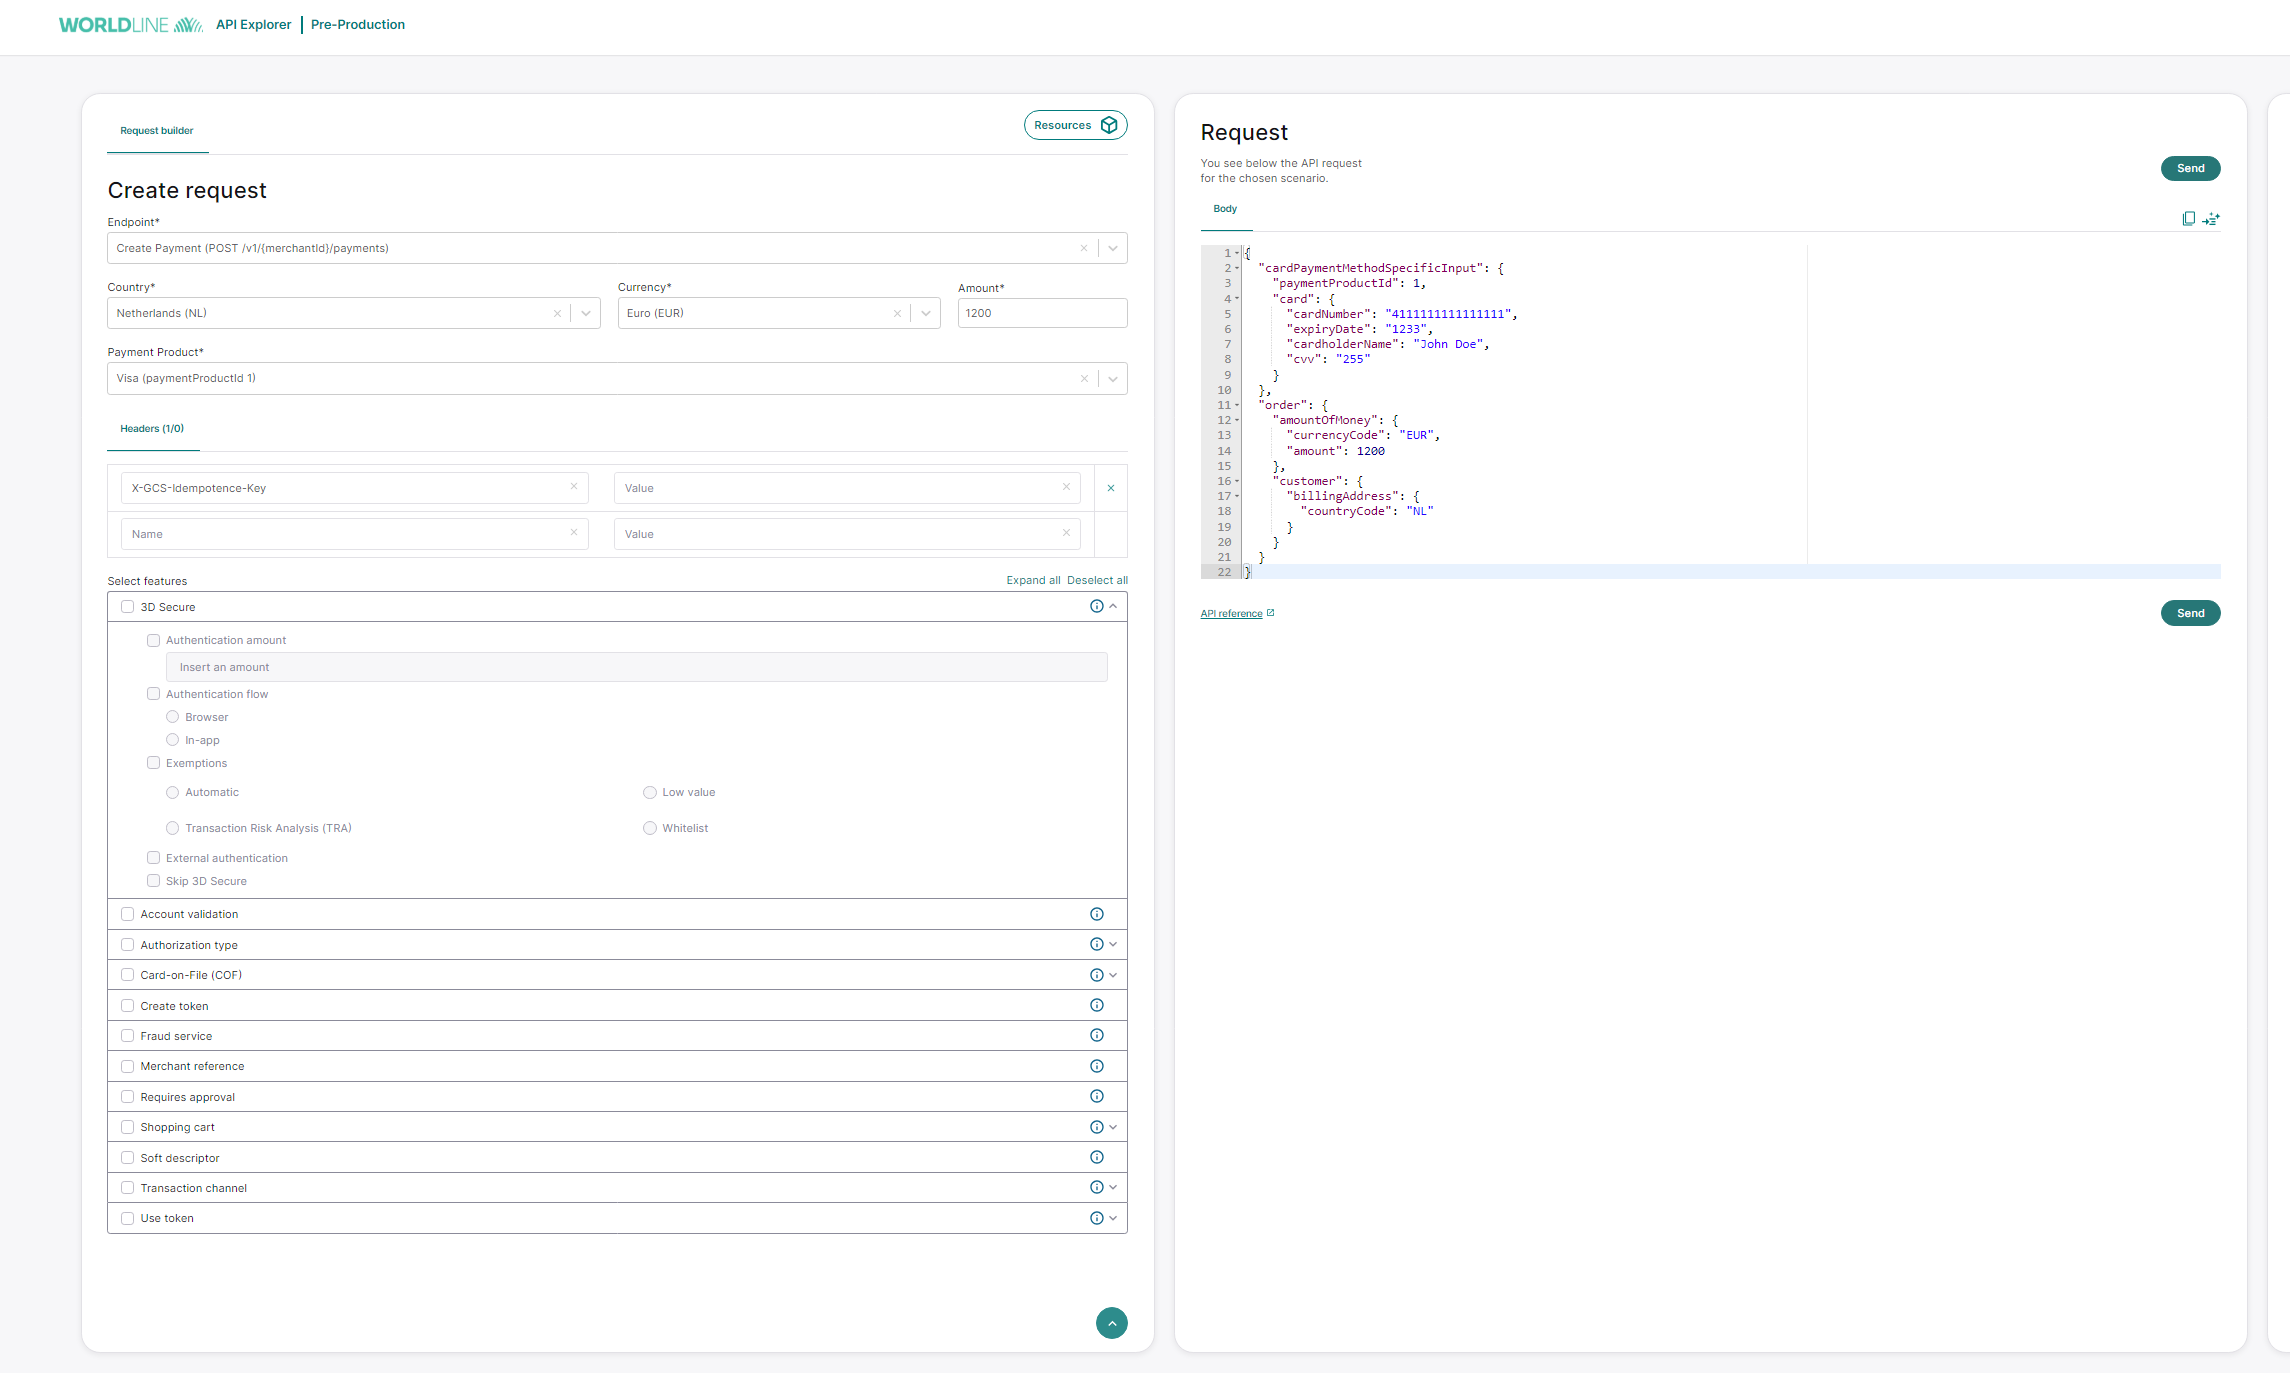Tick the Authentication flow checkbox
Image resolution: width=2290 pixels, height=1373 pixels.
[153, 694]
